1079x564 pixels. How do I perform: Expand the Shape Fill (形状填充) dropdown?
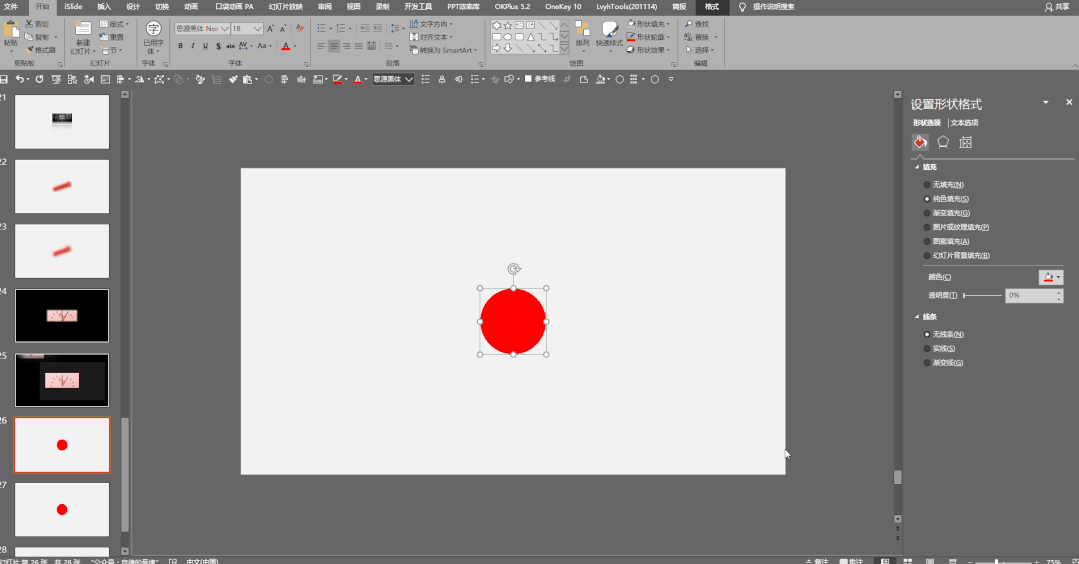pos(669,24)
